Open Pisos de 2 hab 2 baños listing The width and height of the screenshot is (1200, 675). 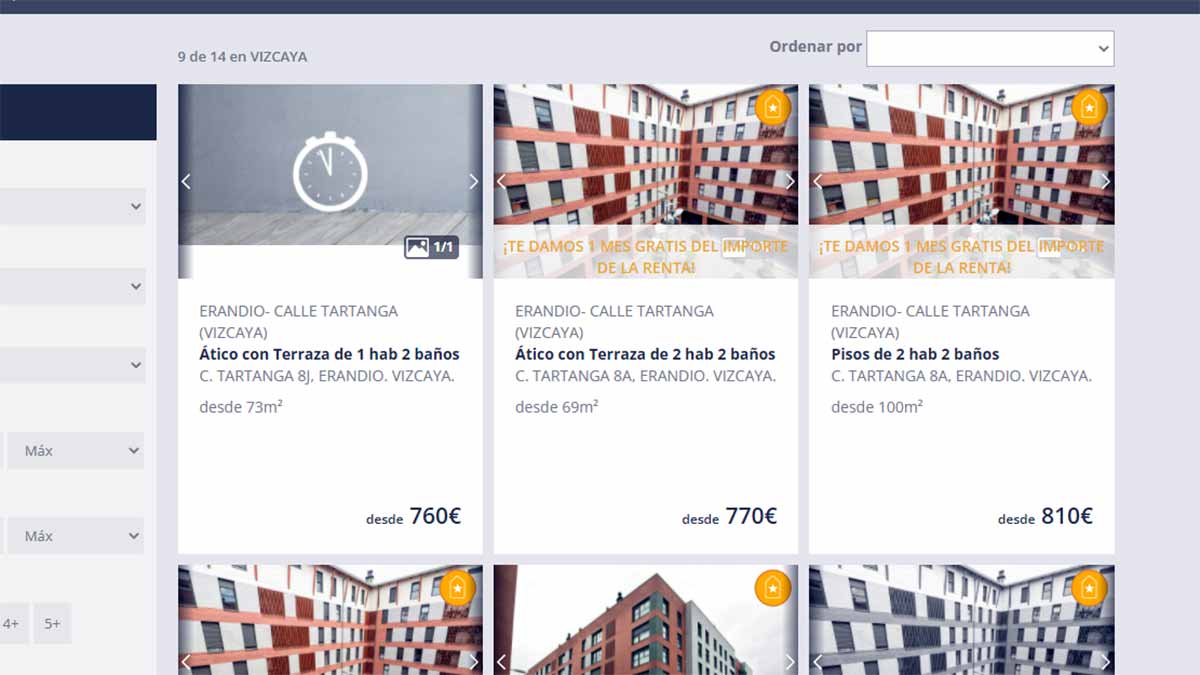914,354
